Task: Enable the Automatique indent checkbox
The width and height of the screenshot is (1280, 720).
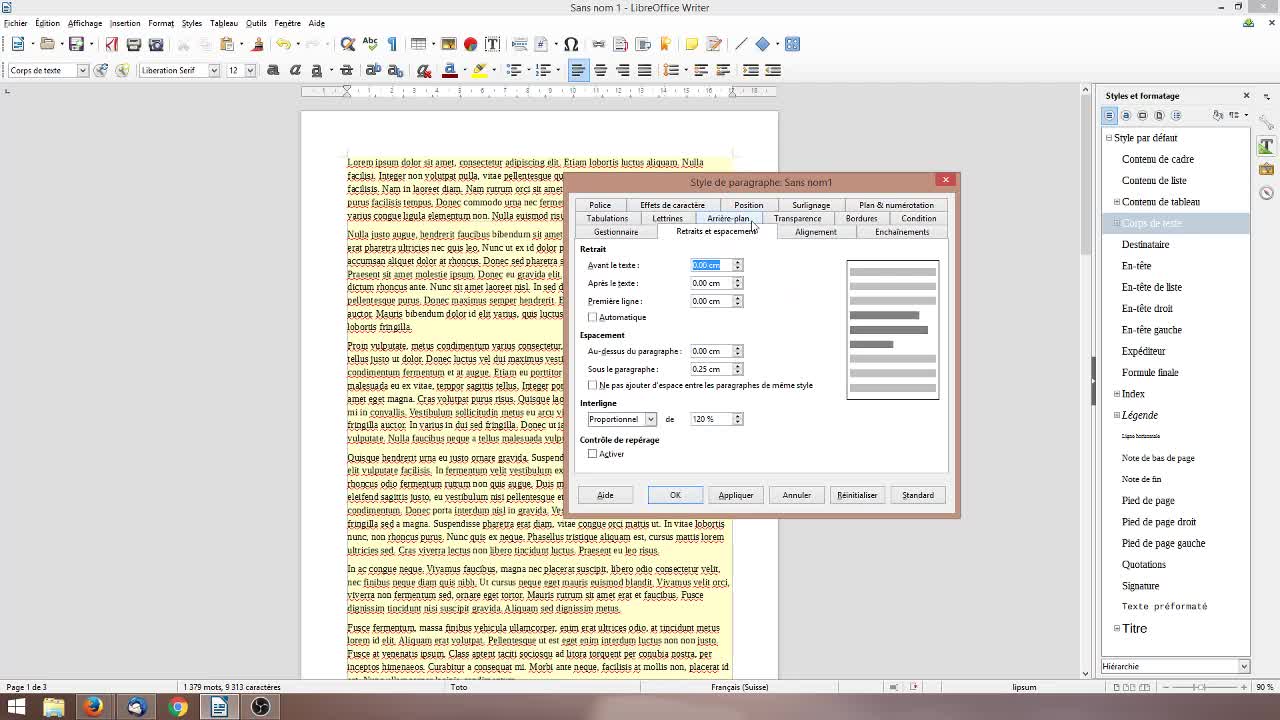Action: pyautogui.click(x=593, y=317)
